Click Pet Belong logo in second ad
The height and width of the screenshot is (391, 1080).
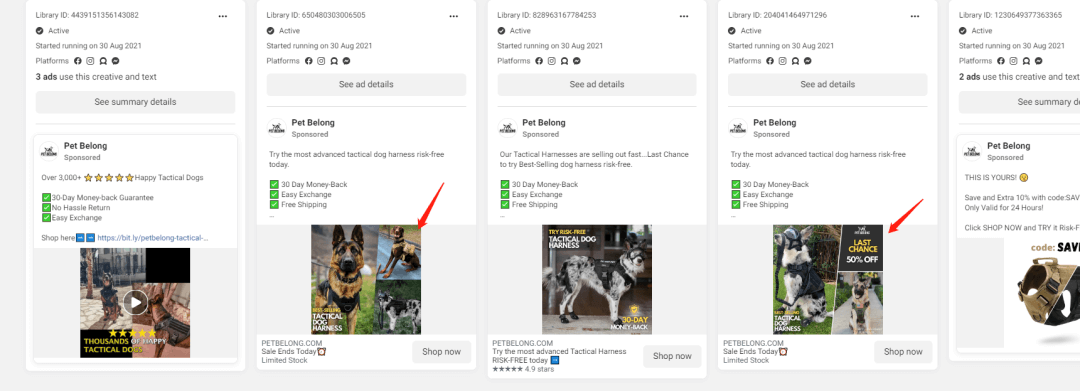tap(276, 128)
